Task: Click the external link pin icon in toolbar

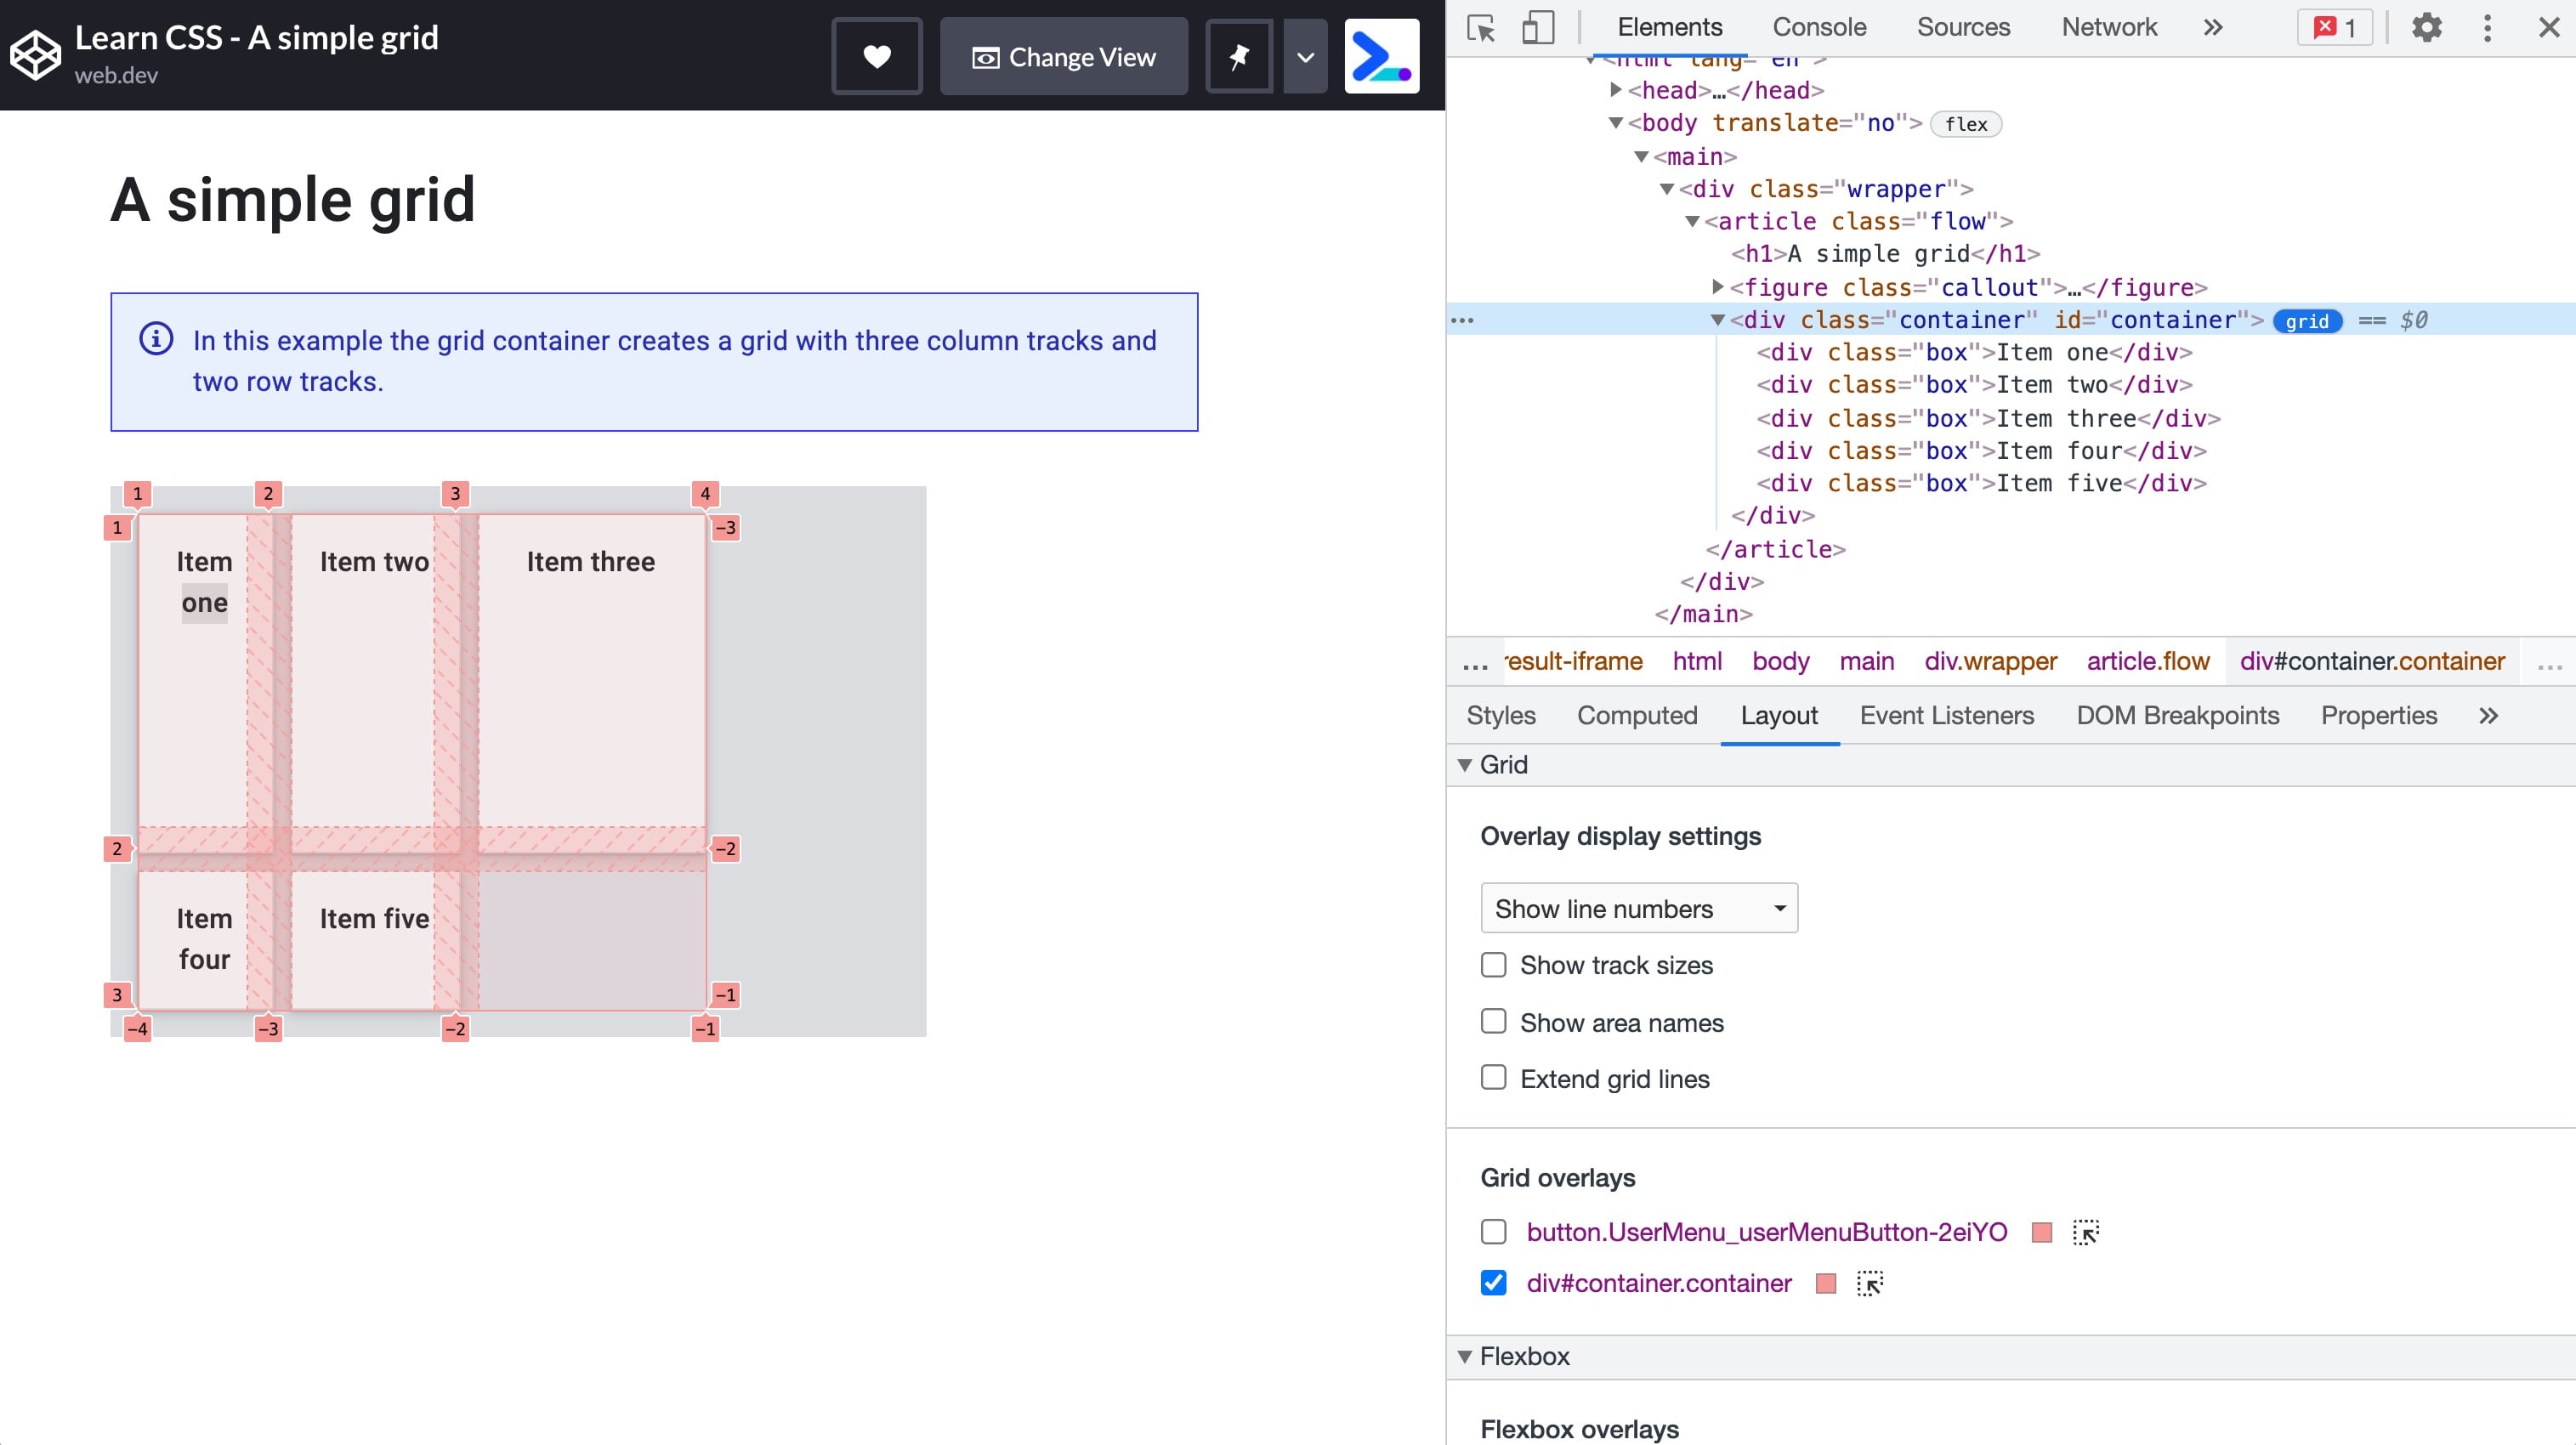Action: pyautogui.click(x=1239, y=55)
